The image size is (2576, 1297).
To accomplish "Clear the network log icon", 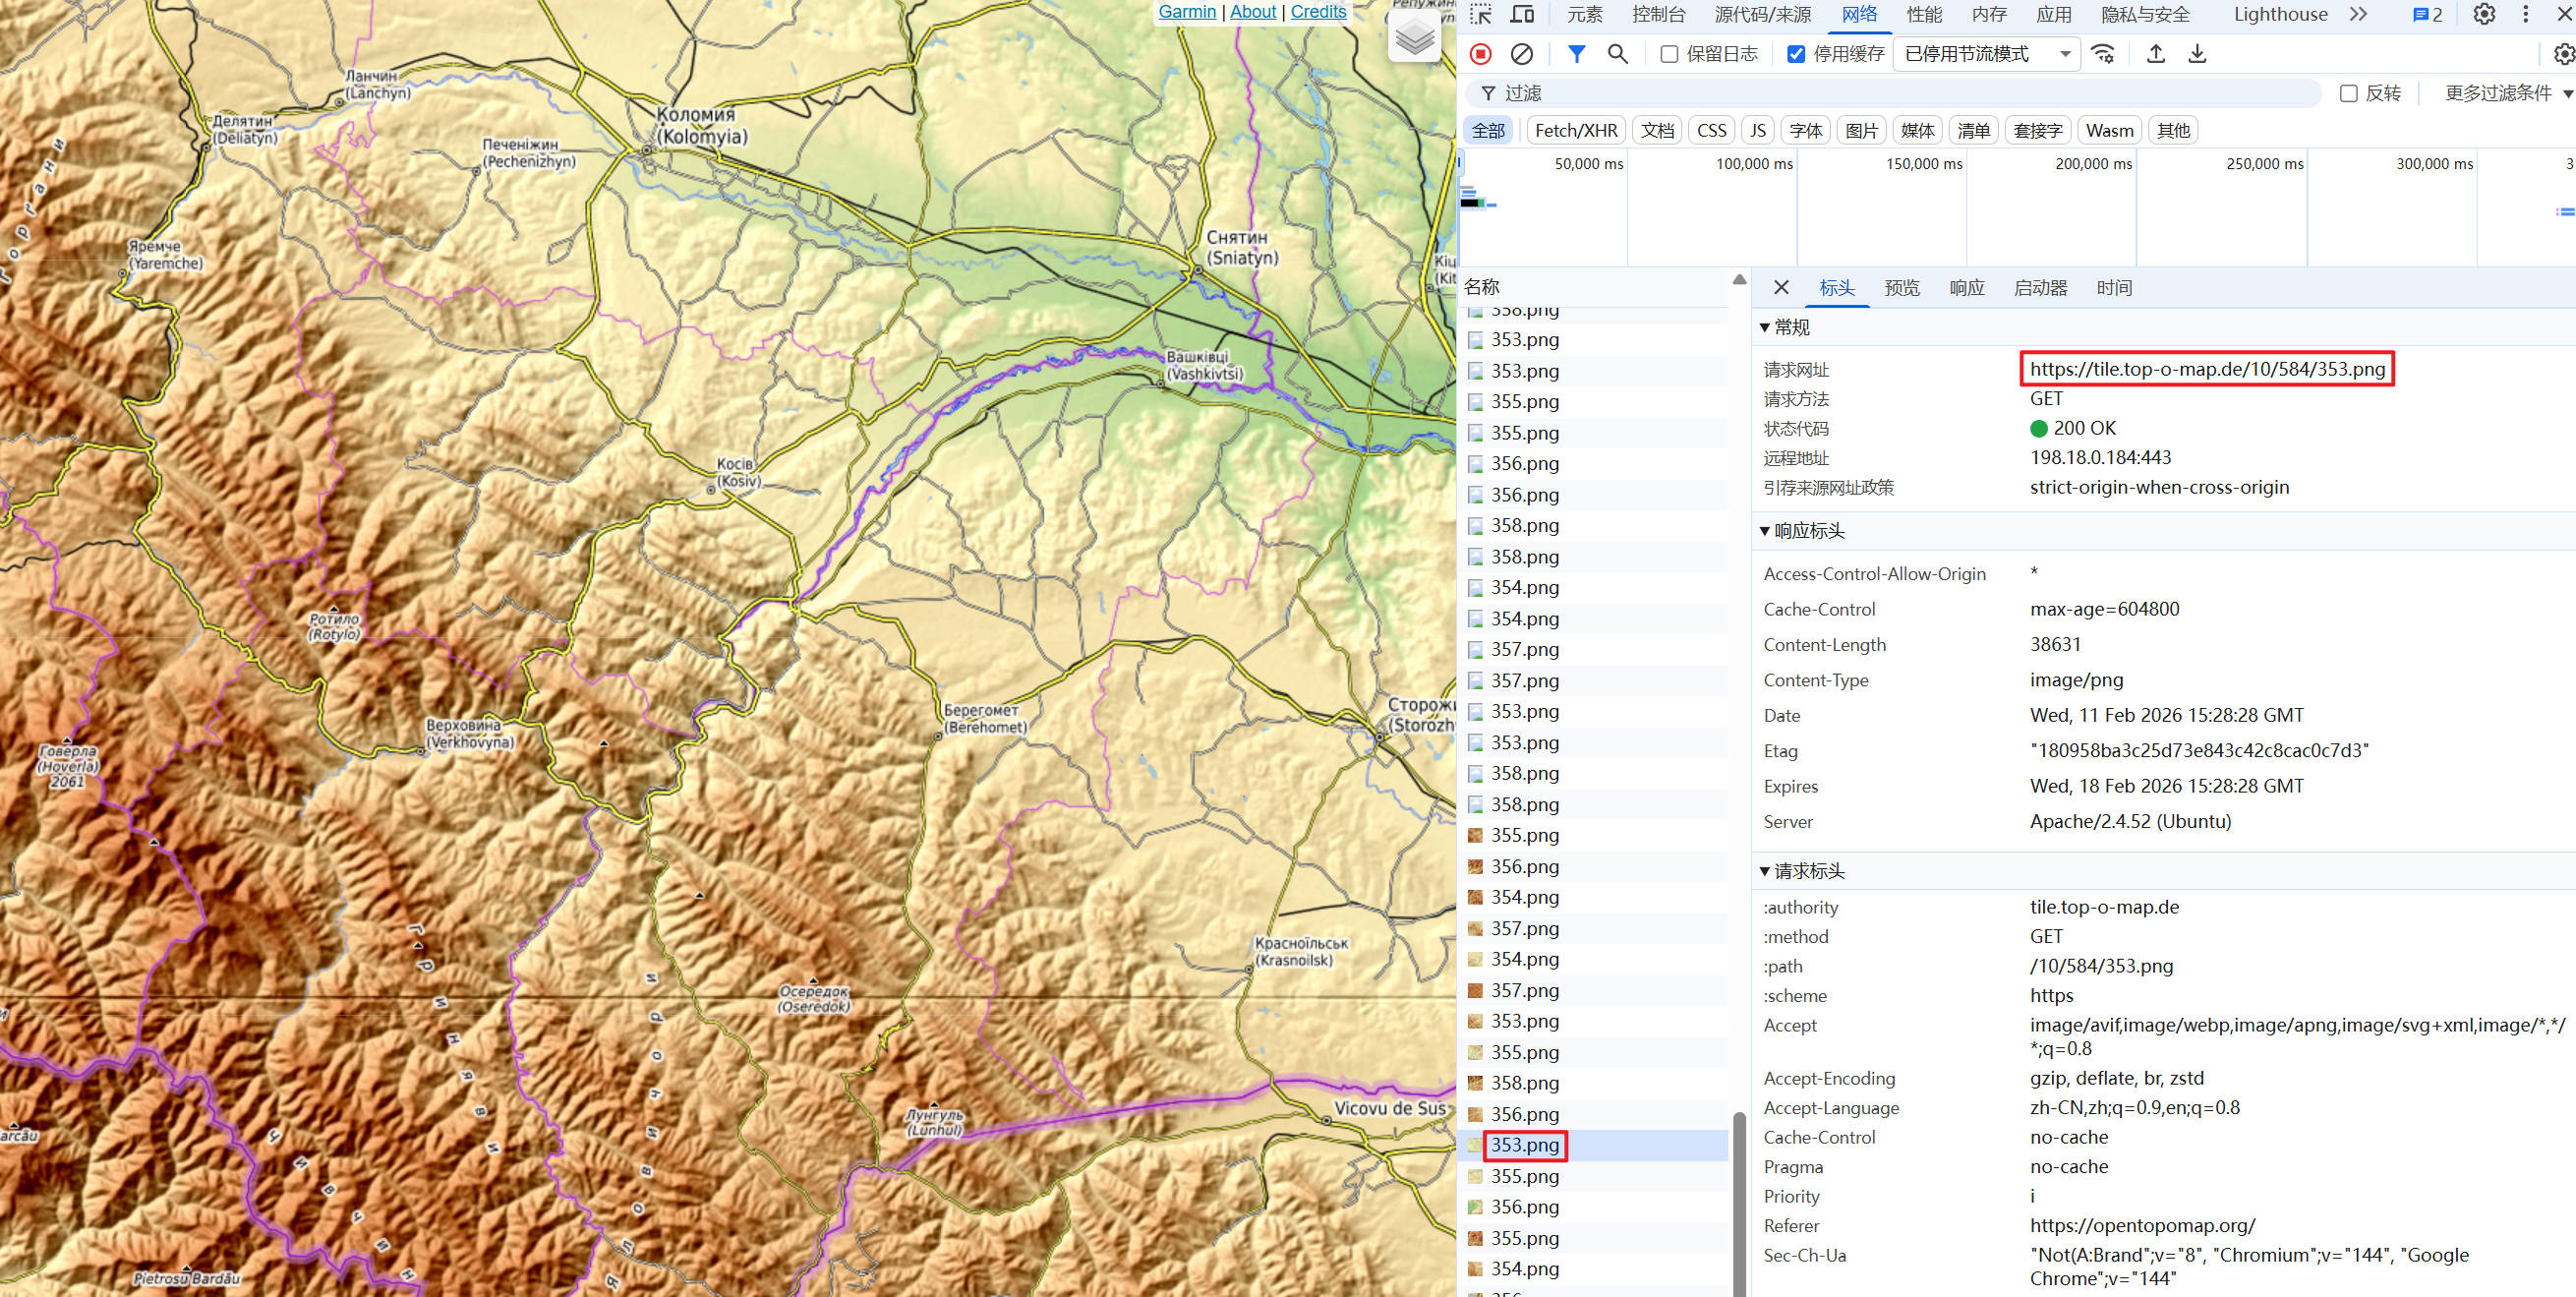I will tap(1521, 54).
